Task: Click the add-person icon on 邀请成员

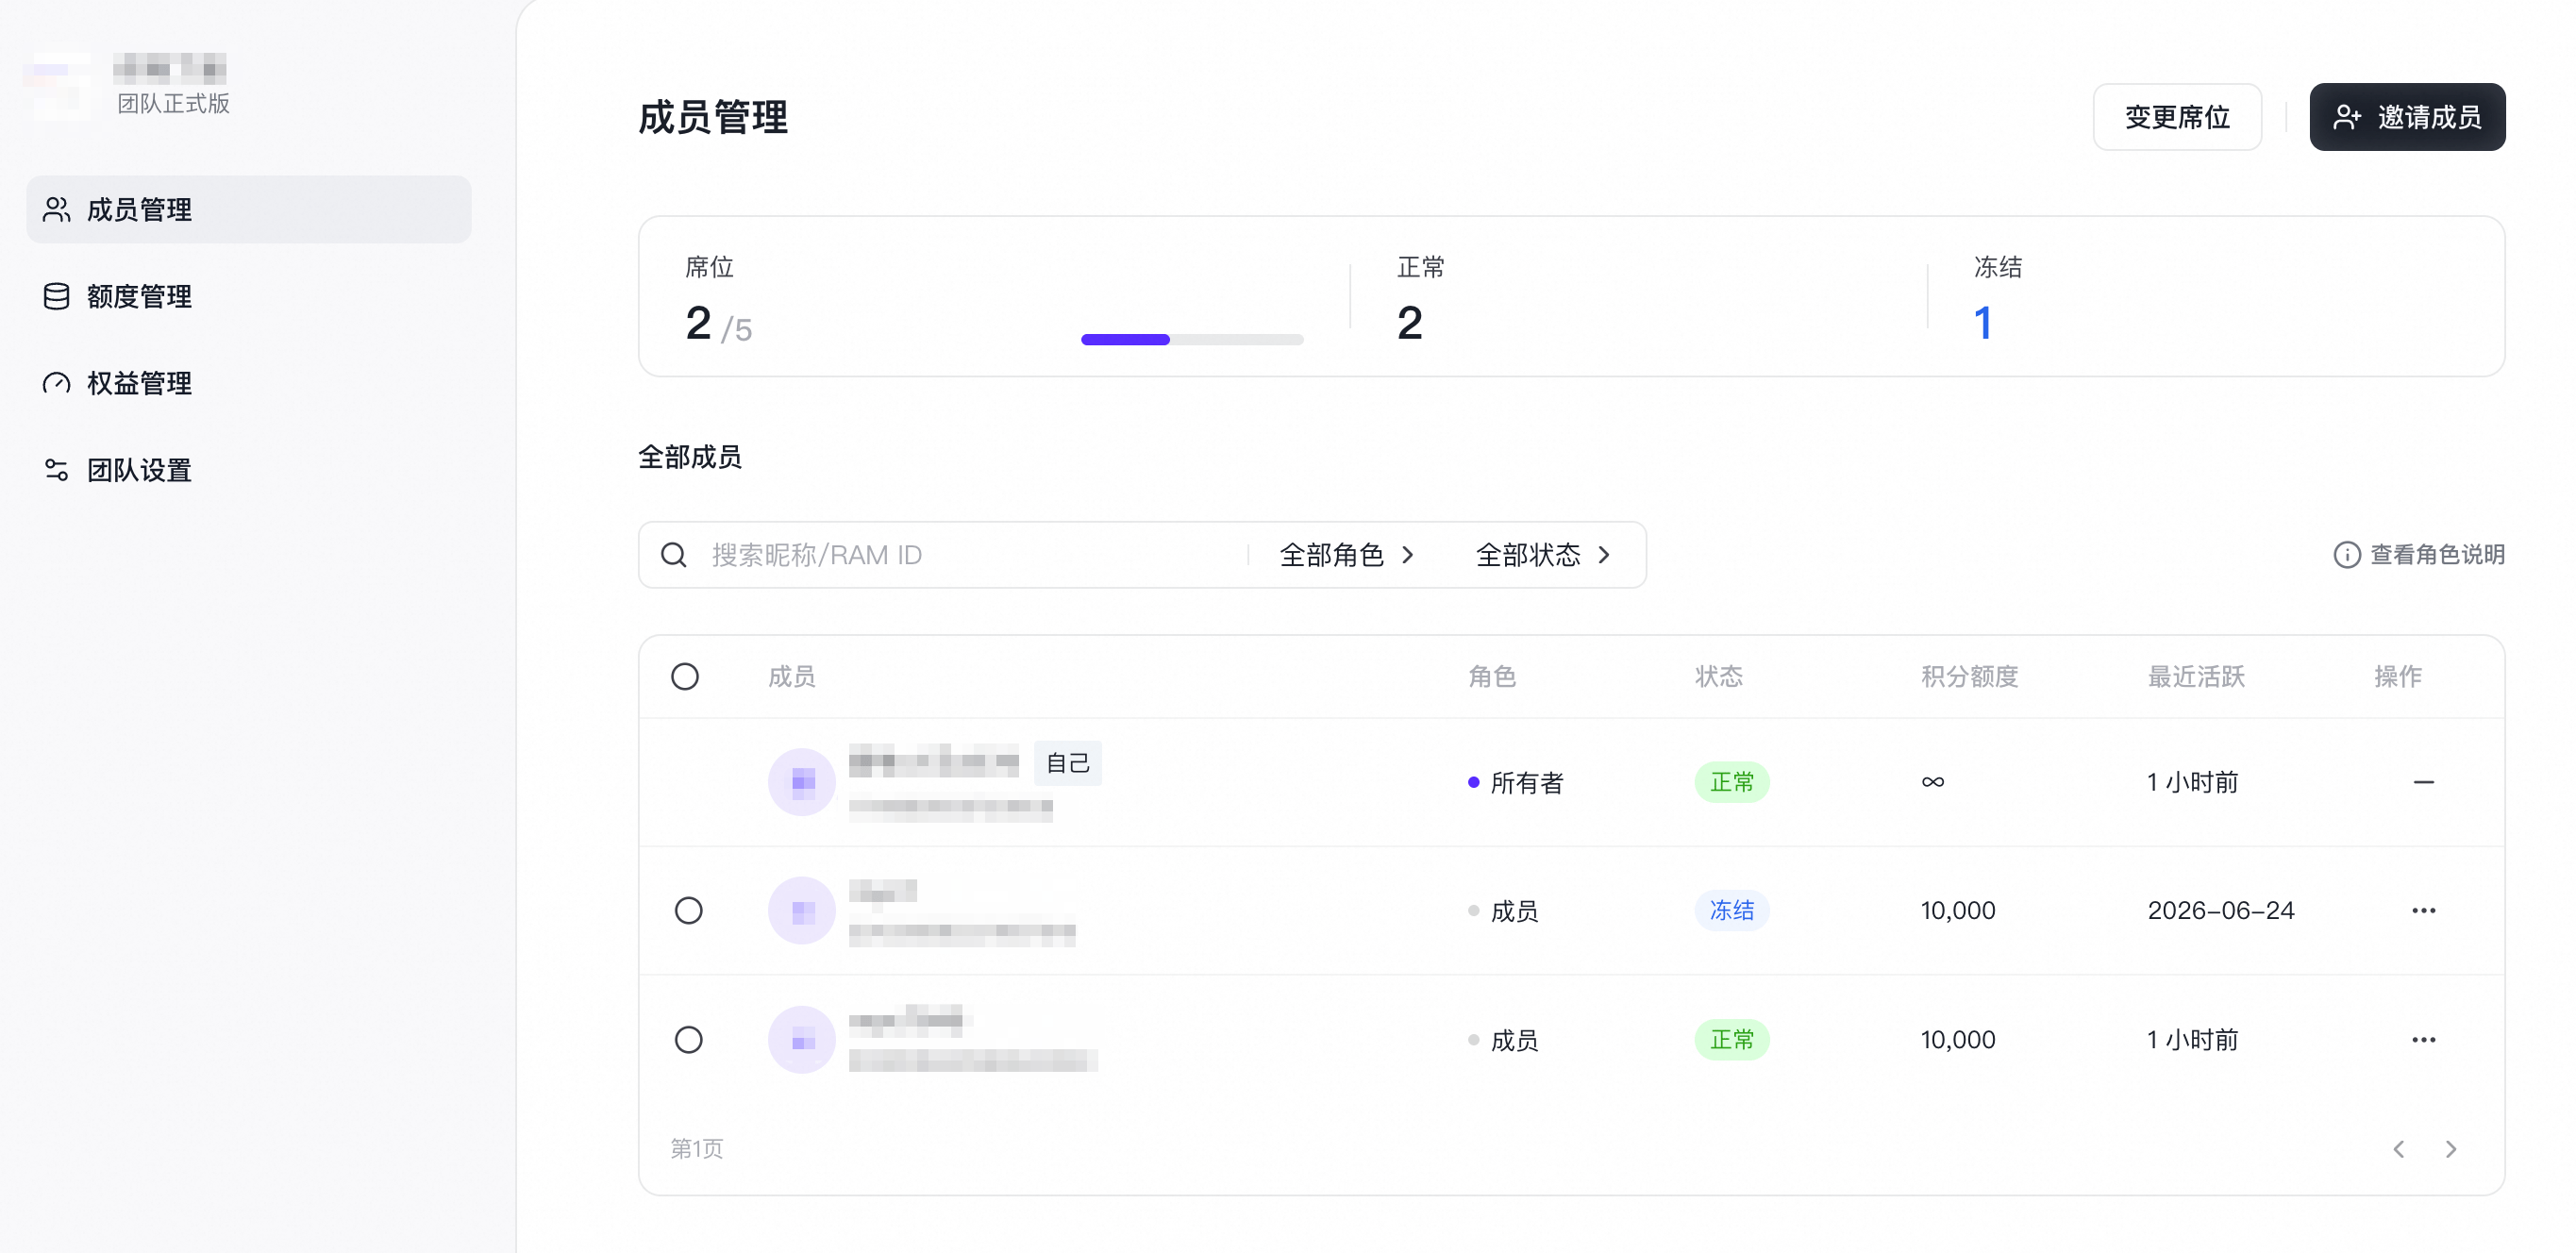Action: 2346,117
